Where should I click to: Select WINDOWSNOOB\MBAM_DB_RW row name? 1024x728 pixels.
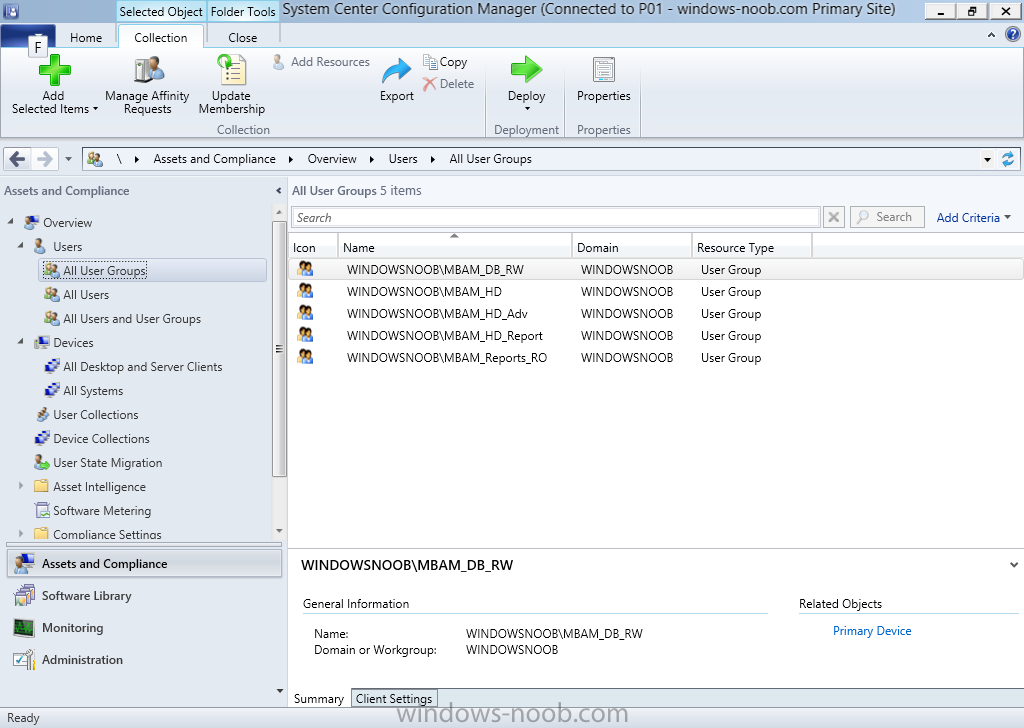pos(435,270)
